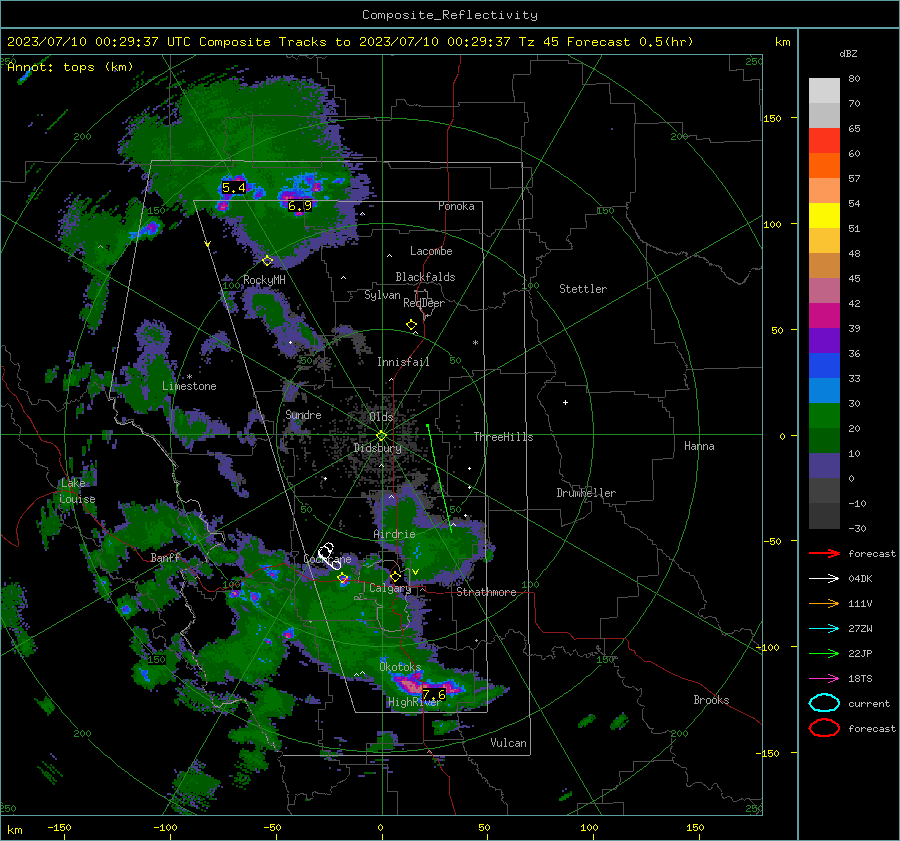Click the cyan current ellipse legend icon
The height and width of the screenshot is (841, 900).
coord(824,703)
